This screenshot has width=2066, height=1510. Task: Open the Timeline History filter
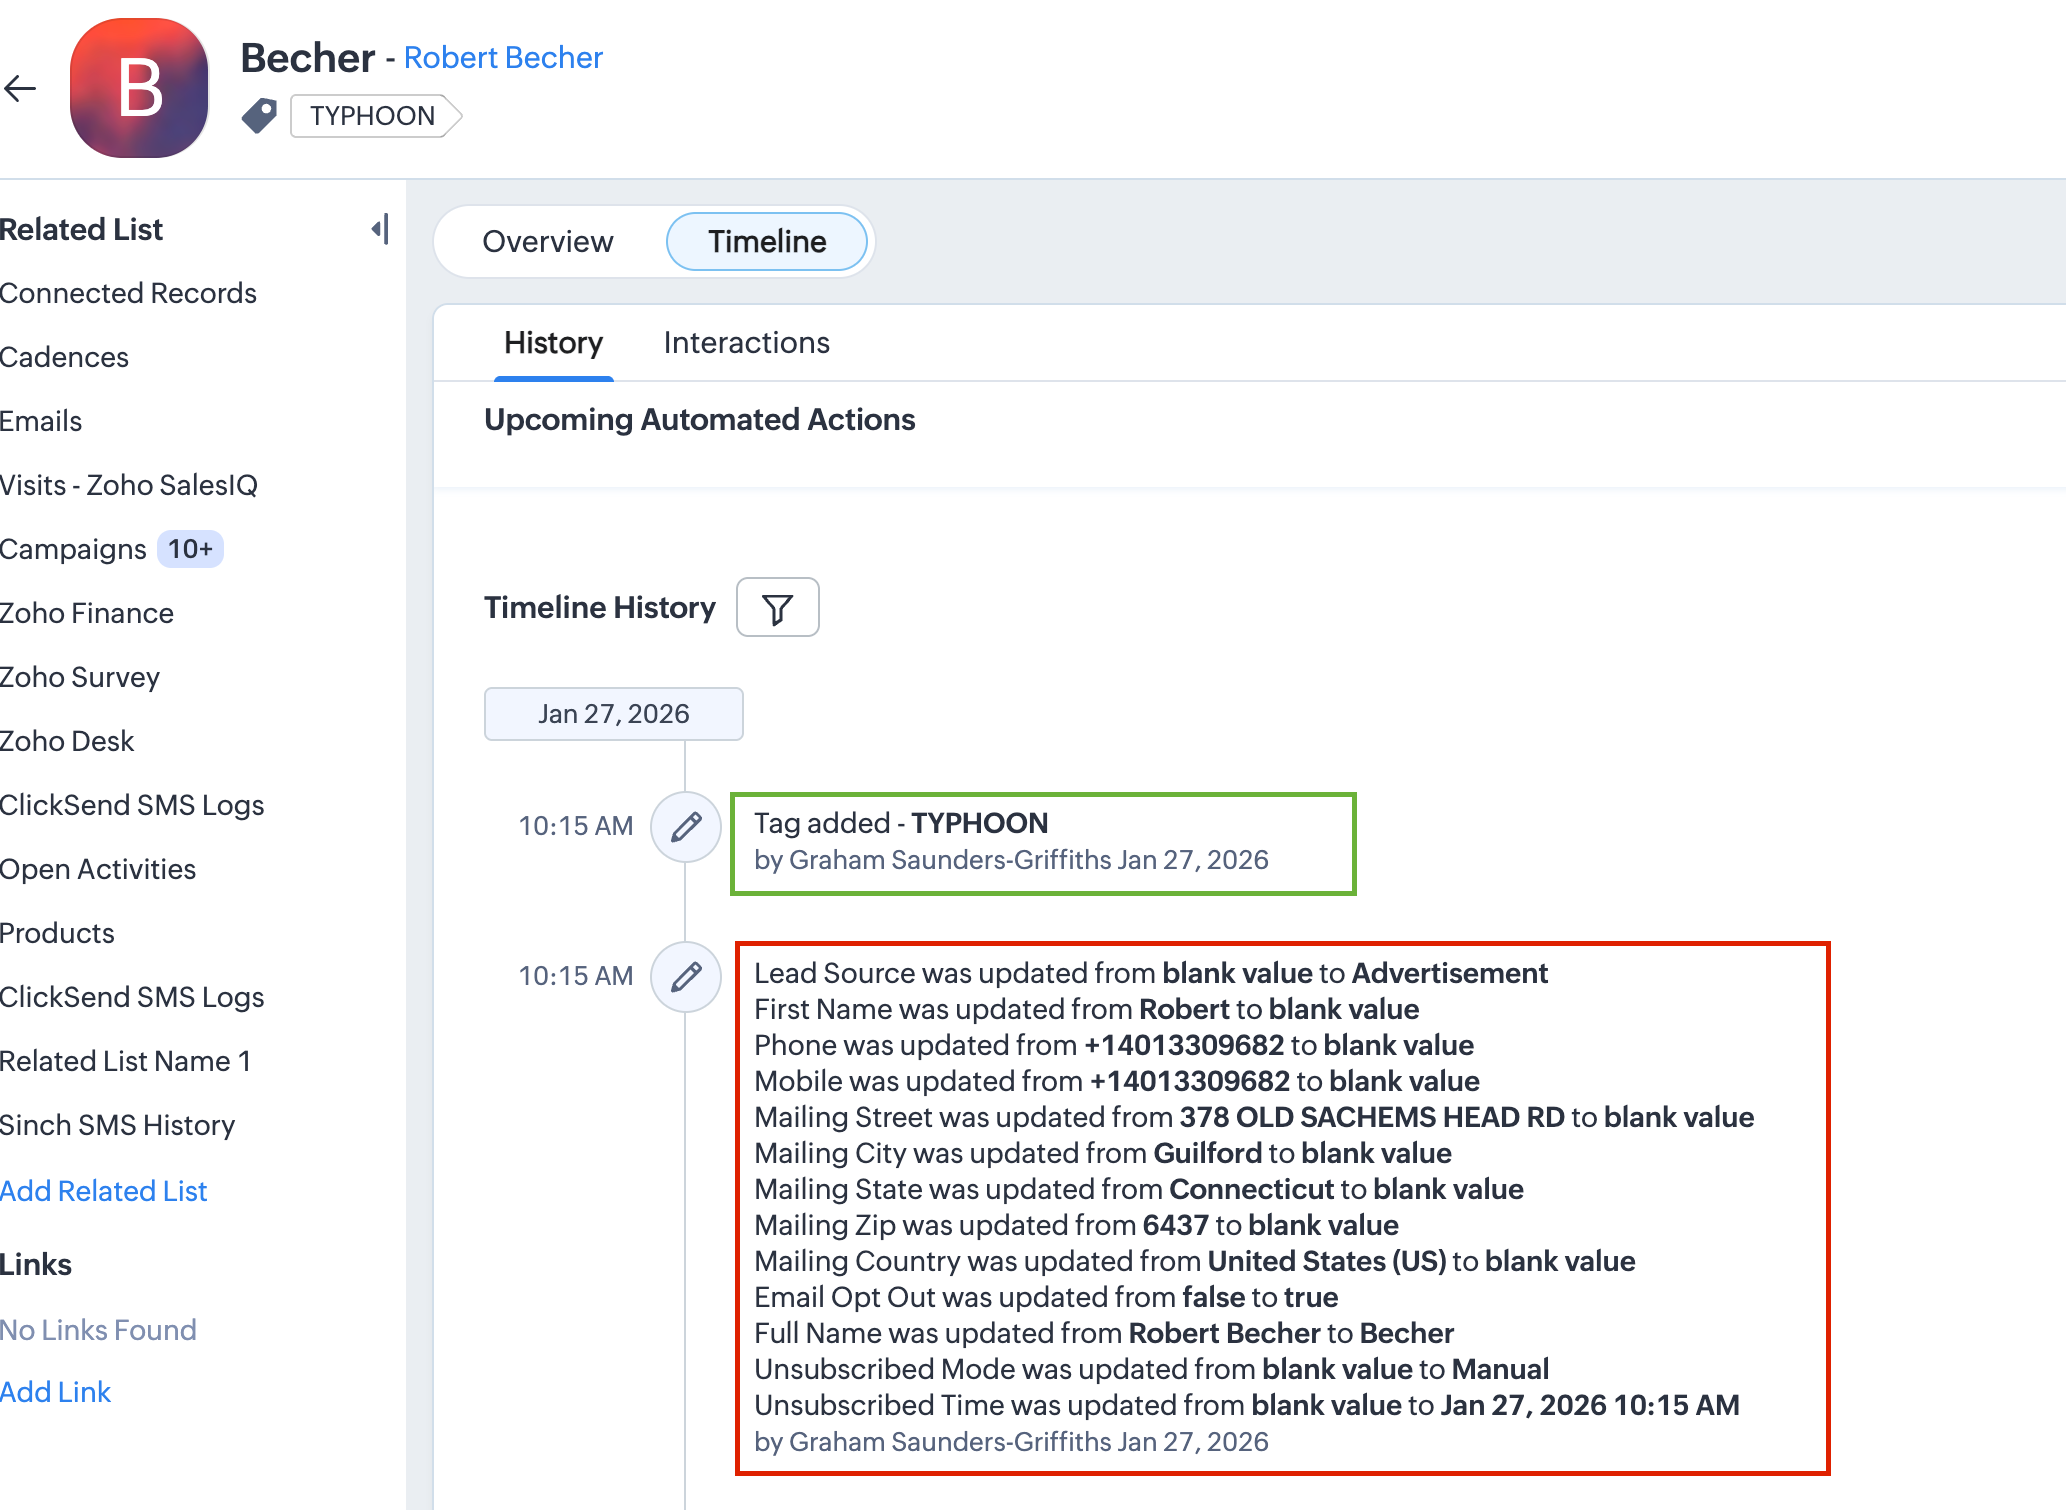(x=777, y=607)
